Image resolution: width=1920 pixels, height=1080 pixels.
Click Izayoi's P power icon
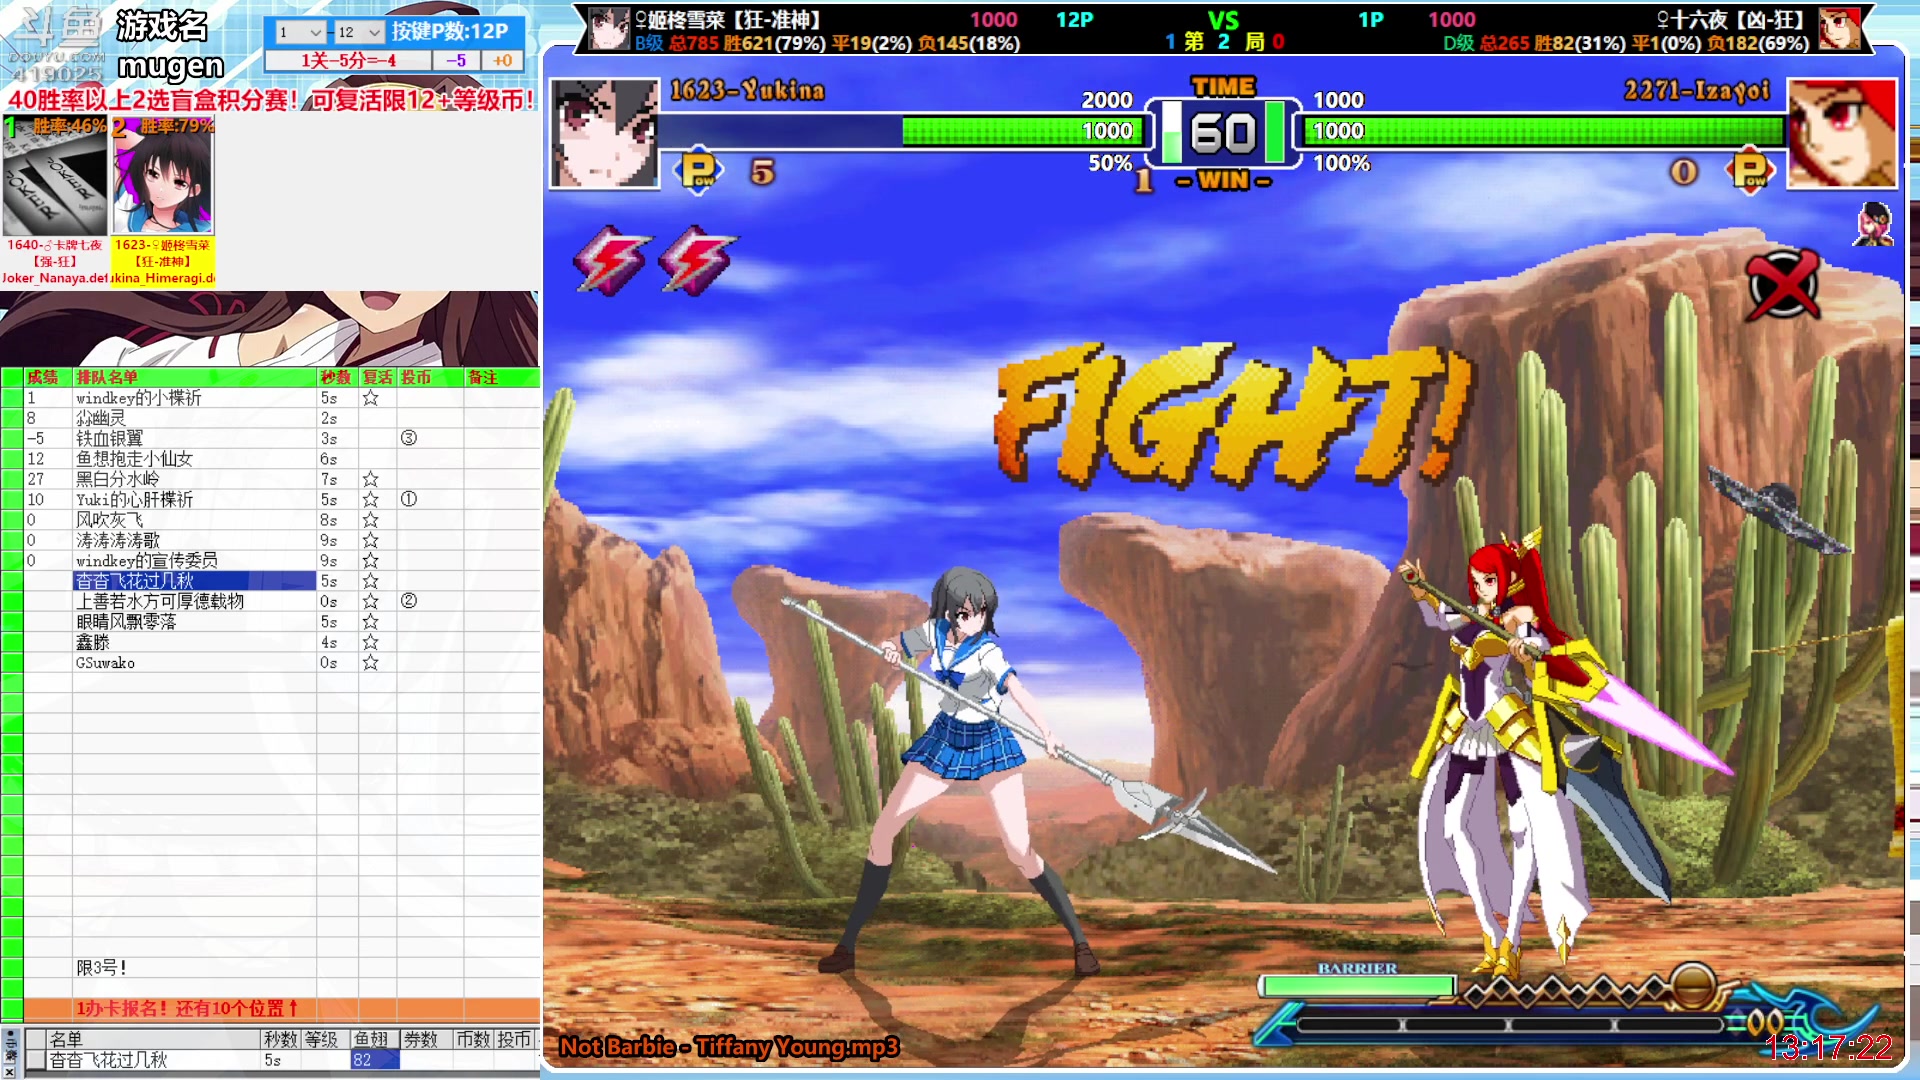[x=1750, y=171]
